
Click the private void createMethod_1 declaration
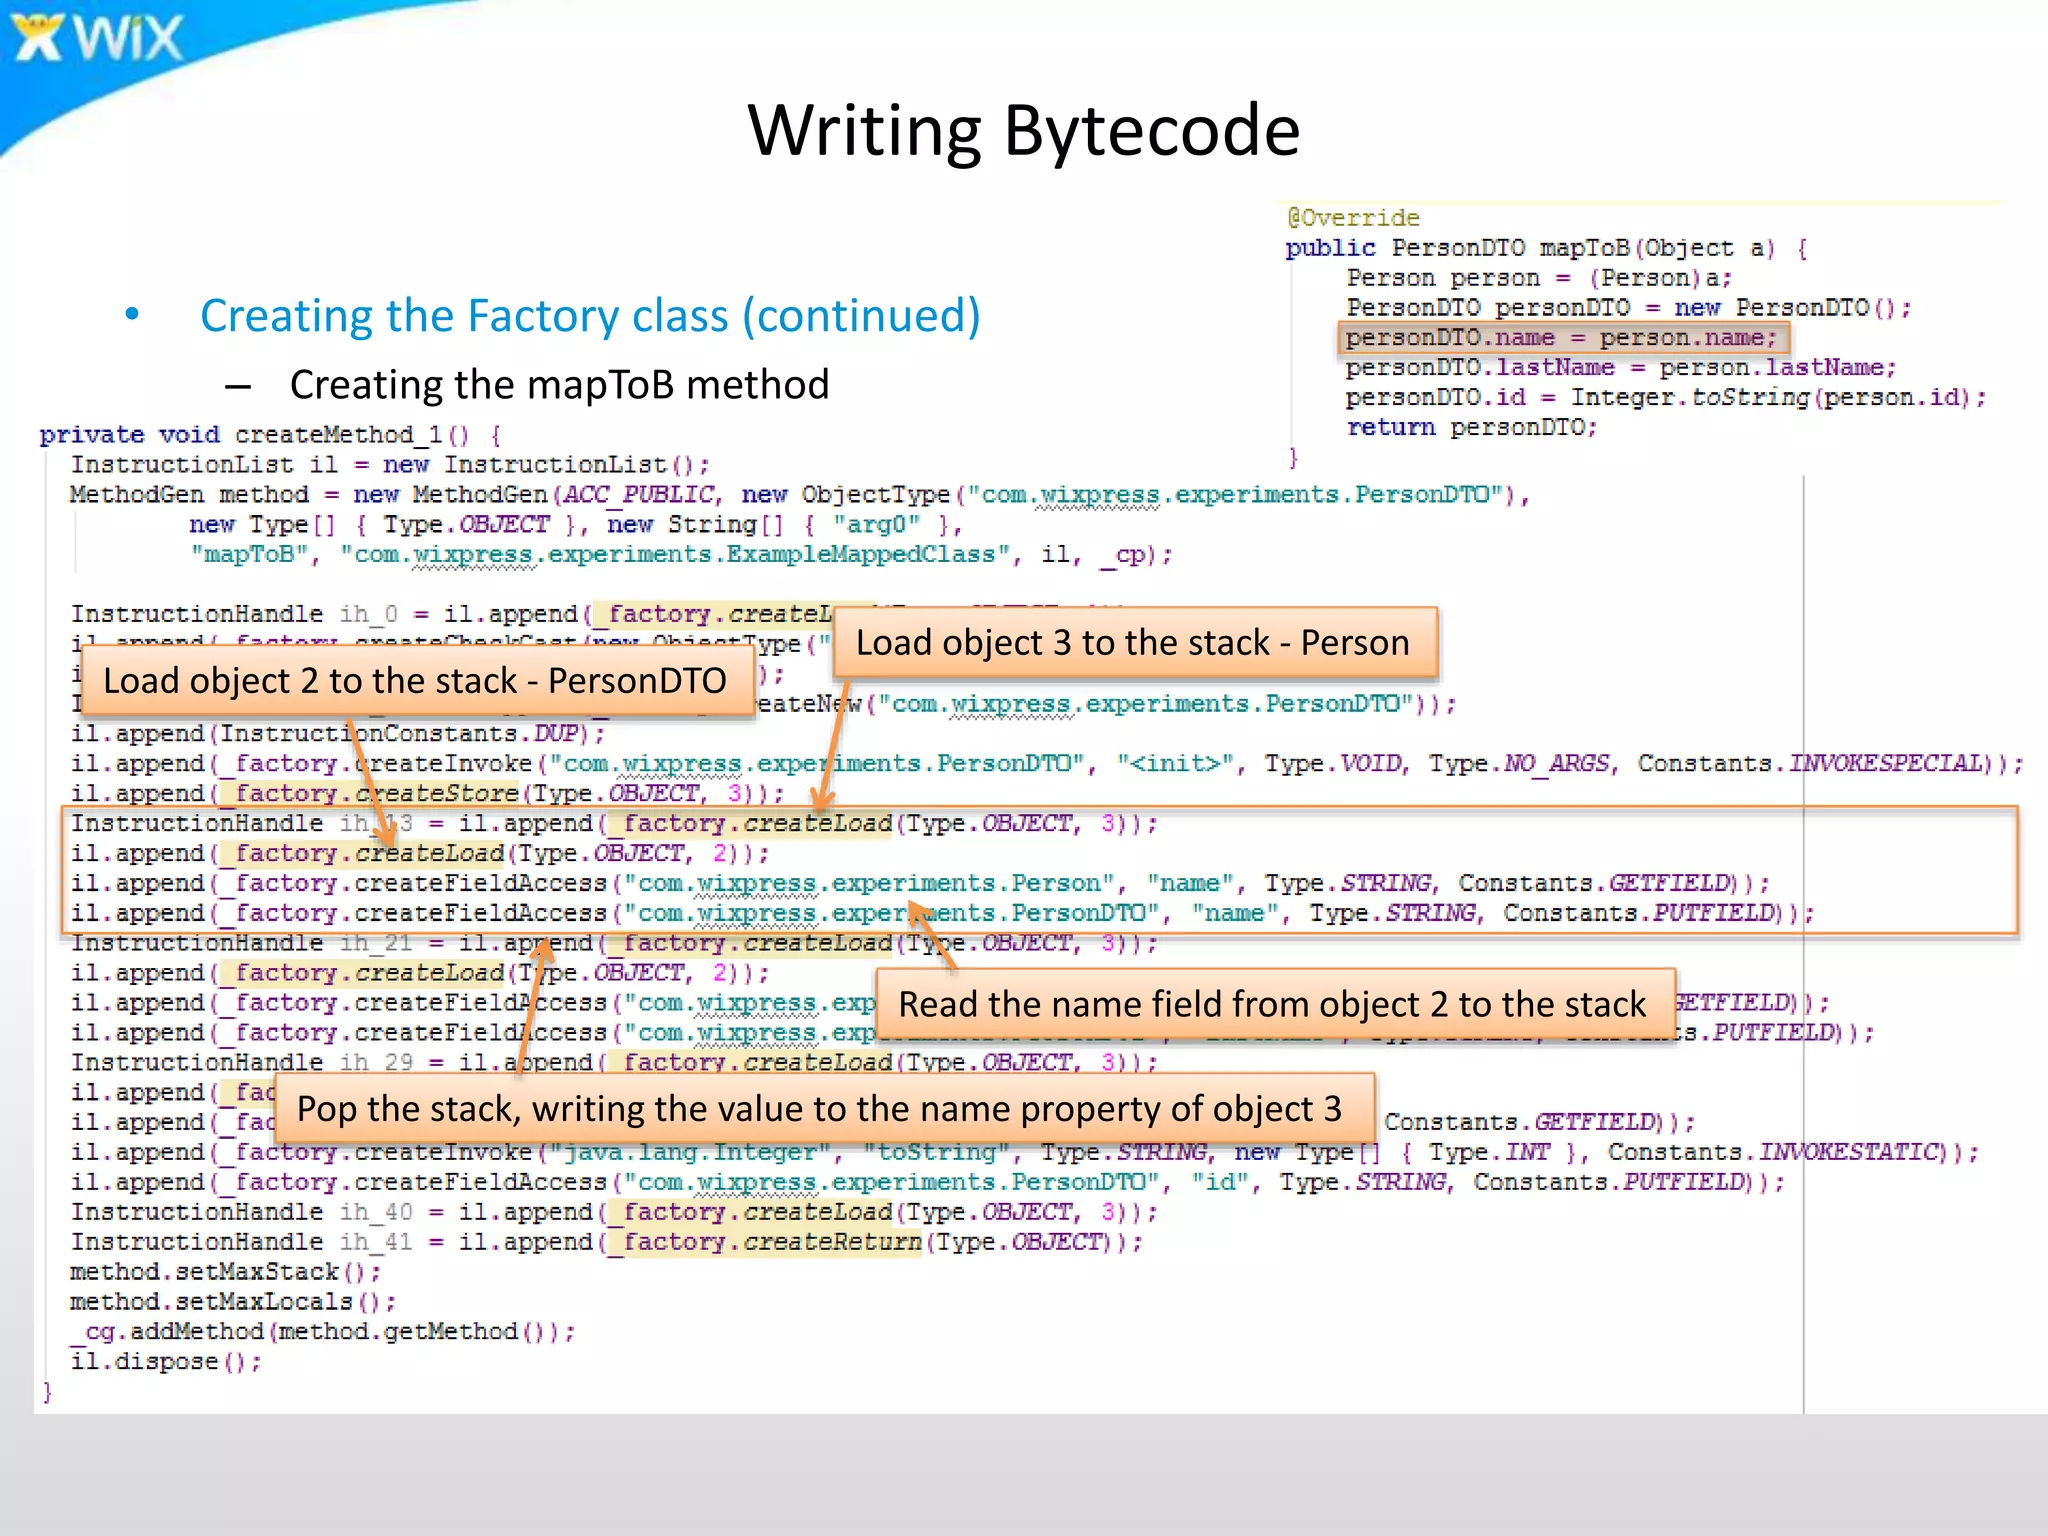tap(270, 435)
